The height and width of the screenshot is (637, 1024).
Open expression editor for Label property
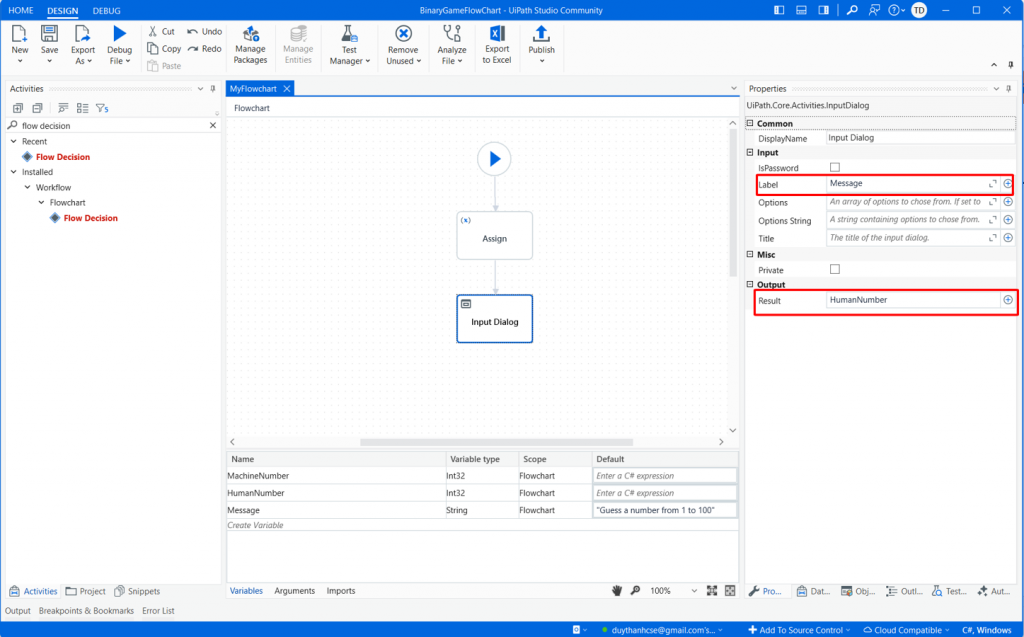coord(993,184)
